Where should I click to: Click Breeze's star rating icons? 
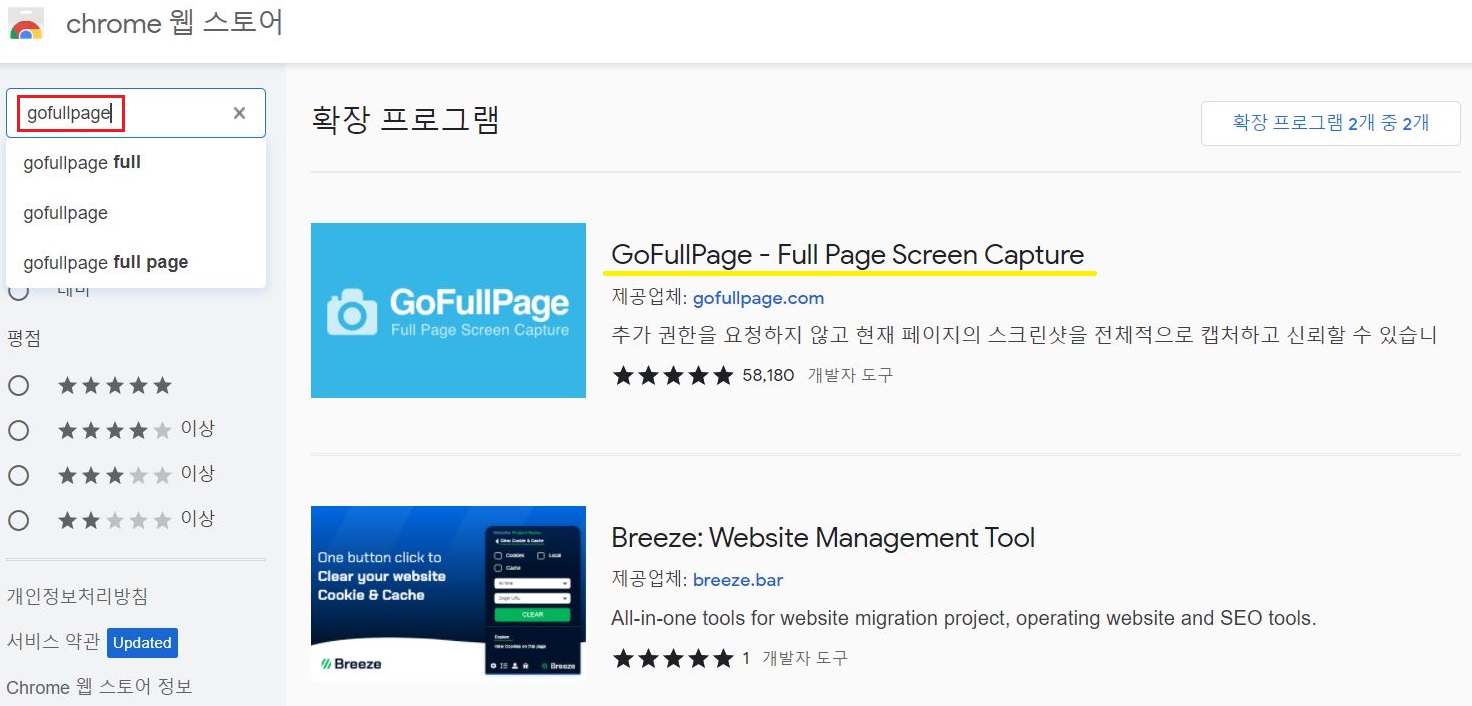[x=673, y=659]
